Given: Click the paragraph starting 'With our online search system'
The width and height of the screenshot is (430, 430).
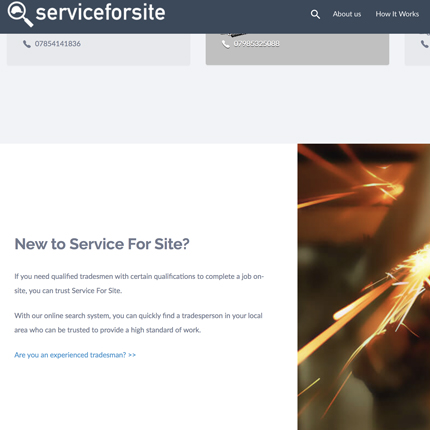Looking at the screenshot, I should pyautogui.click(x=138, y=323).
